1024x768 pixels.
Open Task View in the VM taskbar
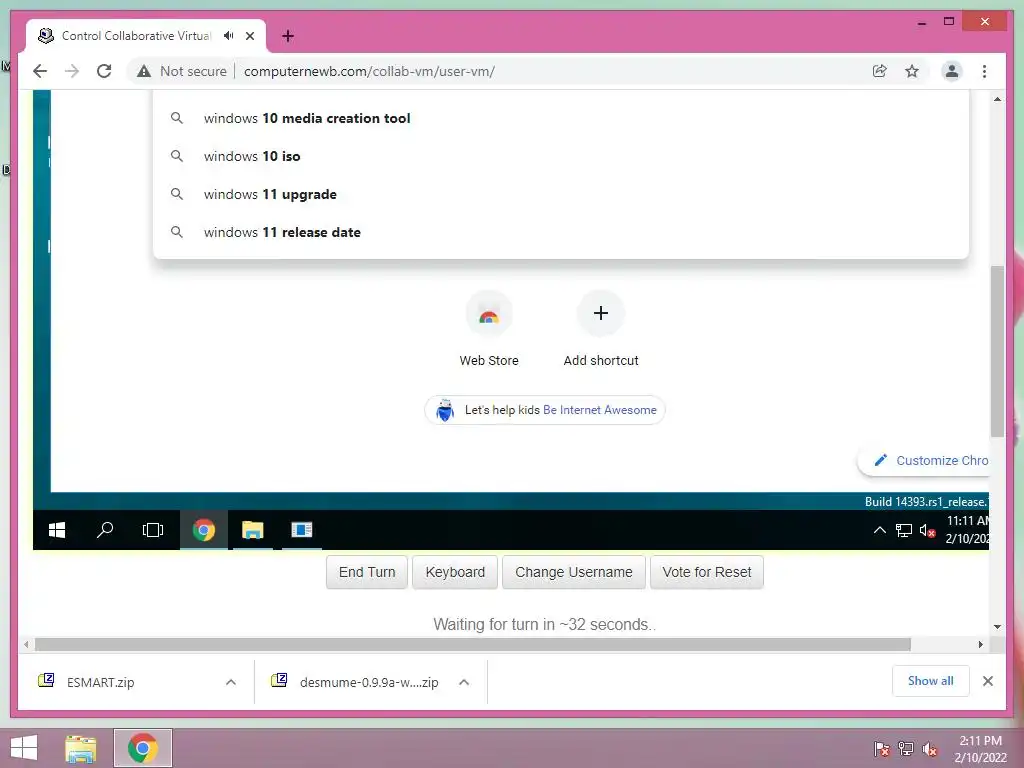tap(153, 530)
